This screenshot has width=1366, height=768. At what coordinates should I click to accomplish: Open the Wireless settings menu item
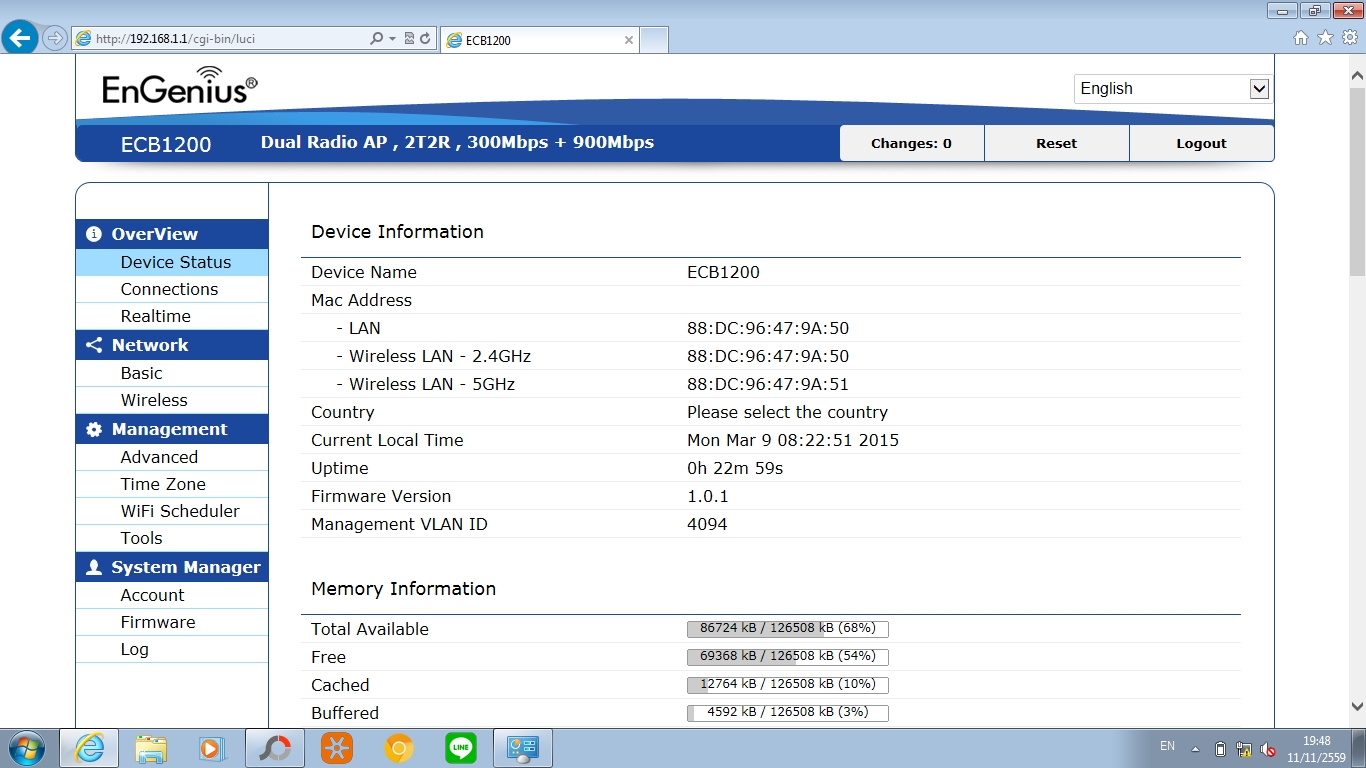coord(154,400)
